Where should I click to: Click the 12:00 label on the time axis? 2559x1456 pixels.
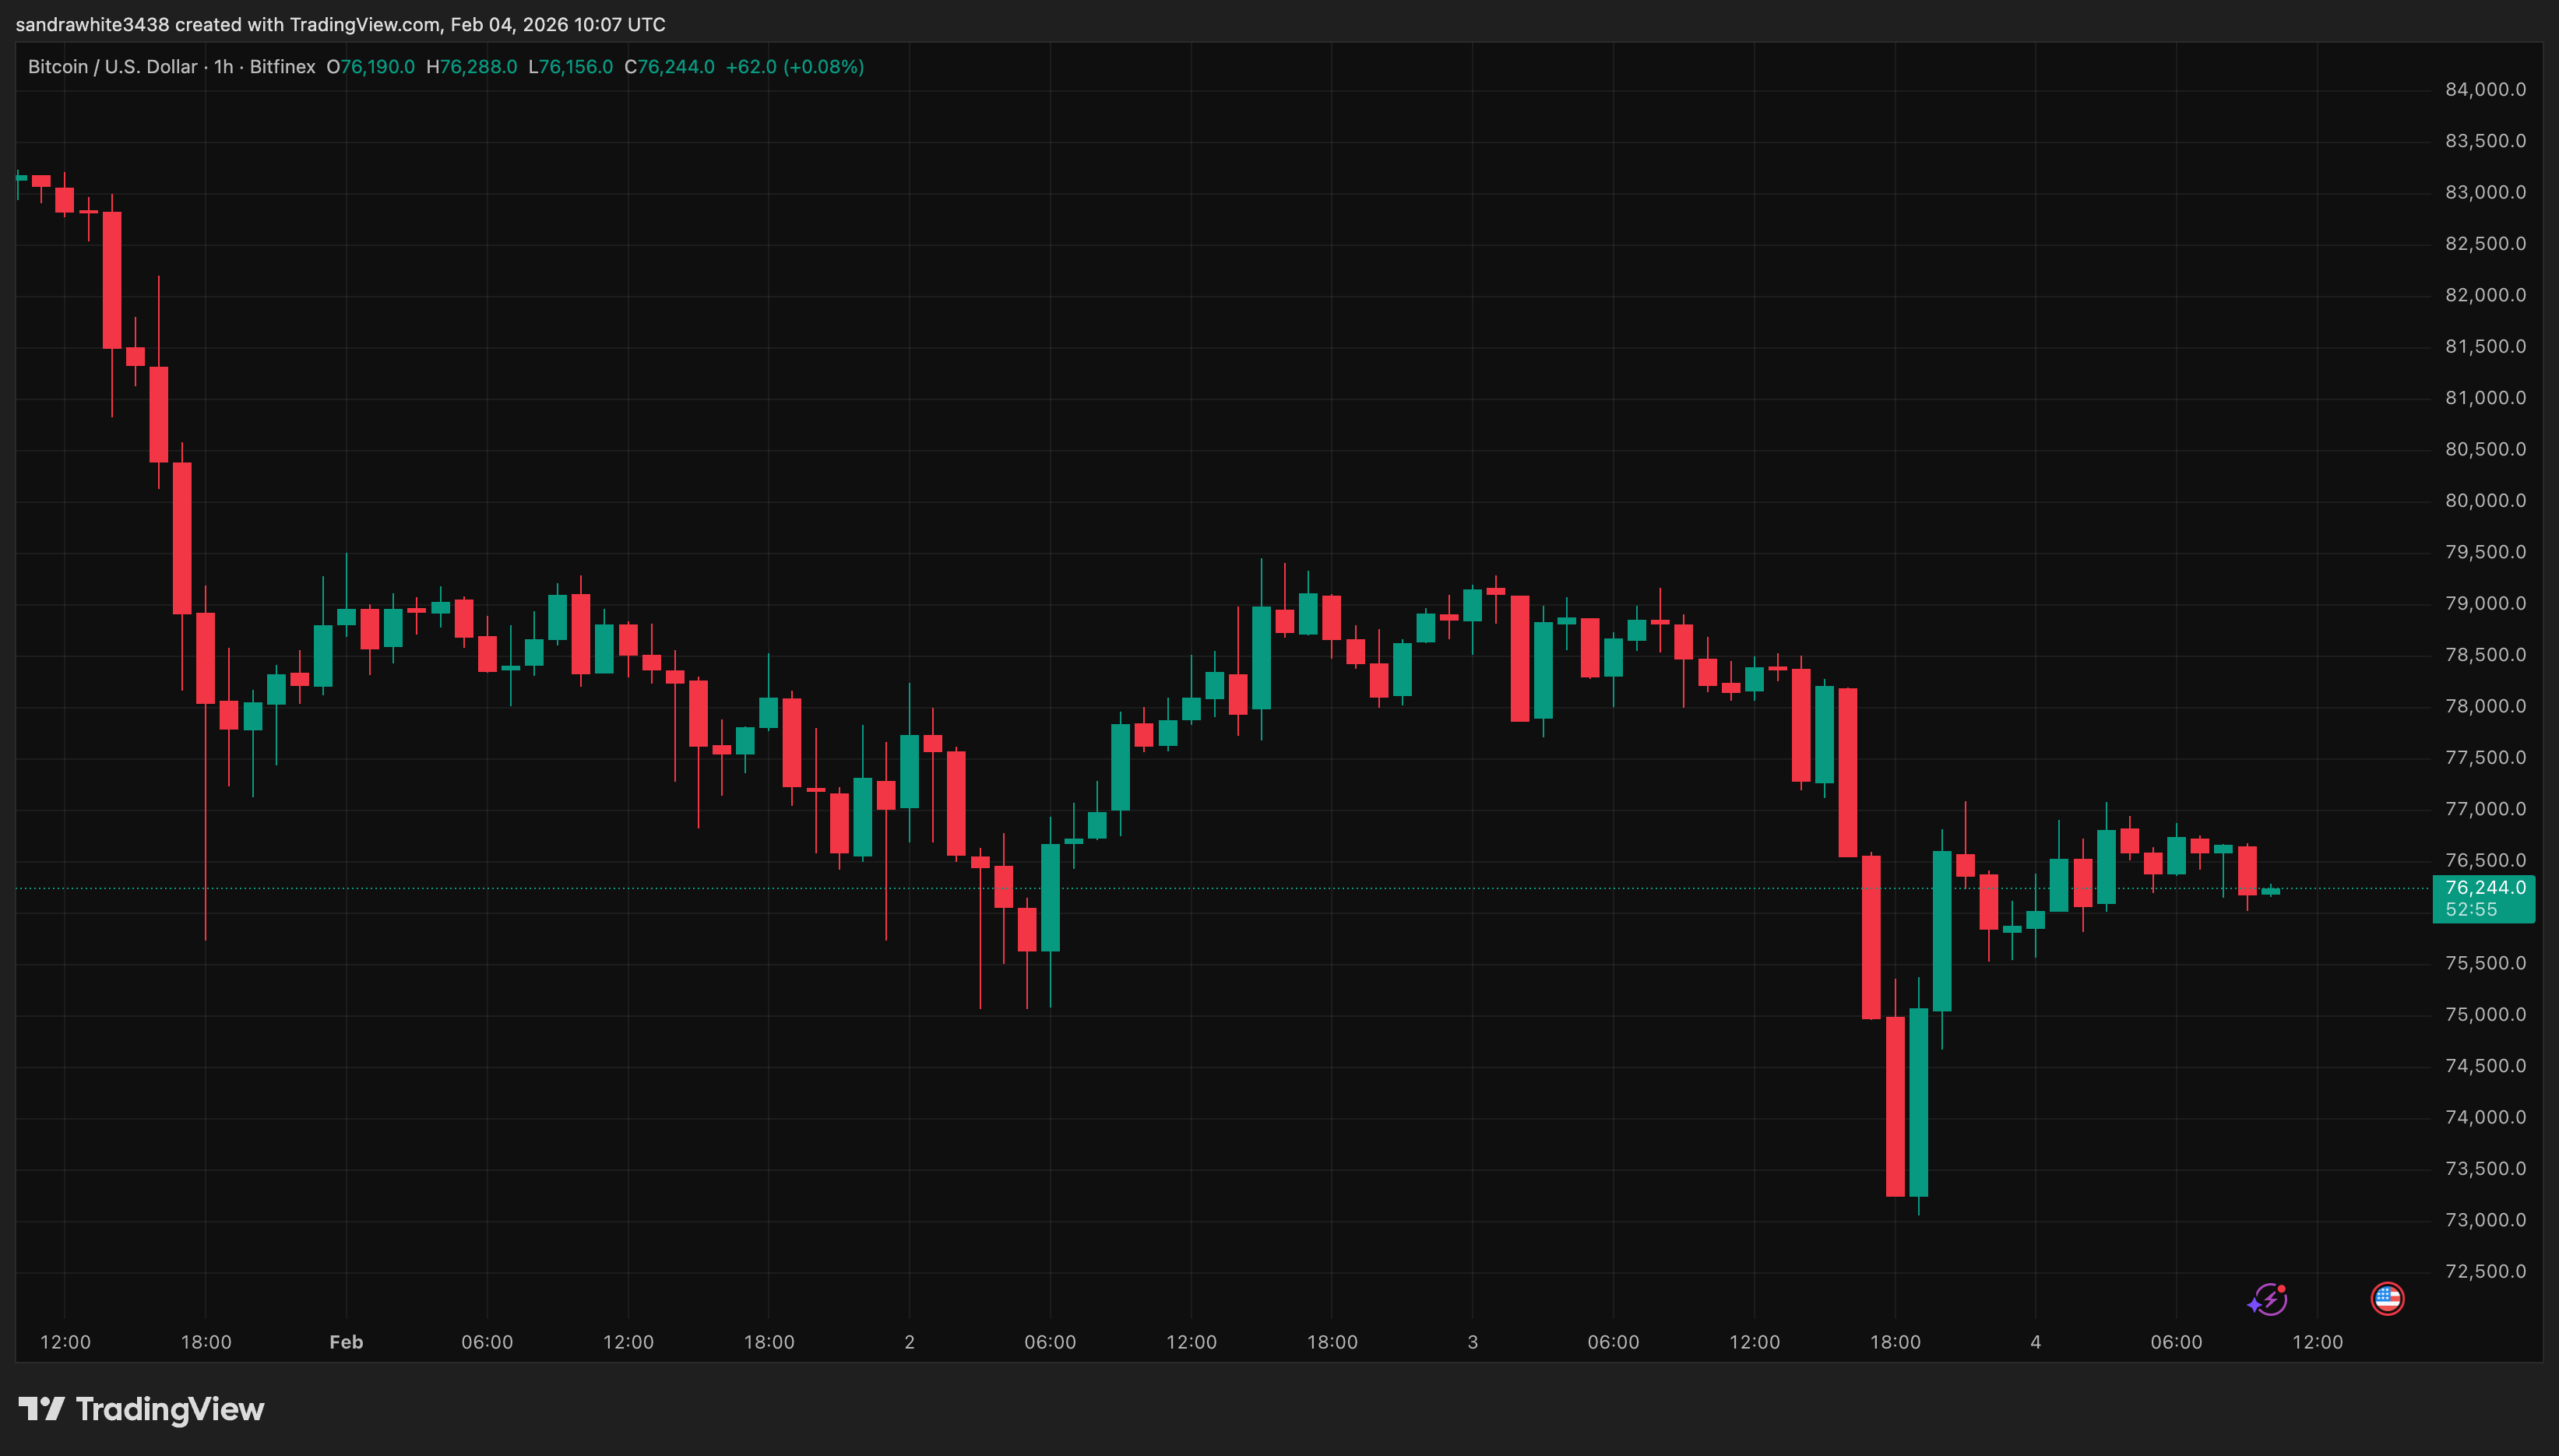(x=65, y=1342)
